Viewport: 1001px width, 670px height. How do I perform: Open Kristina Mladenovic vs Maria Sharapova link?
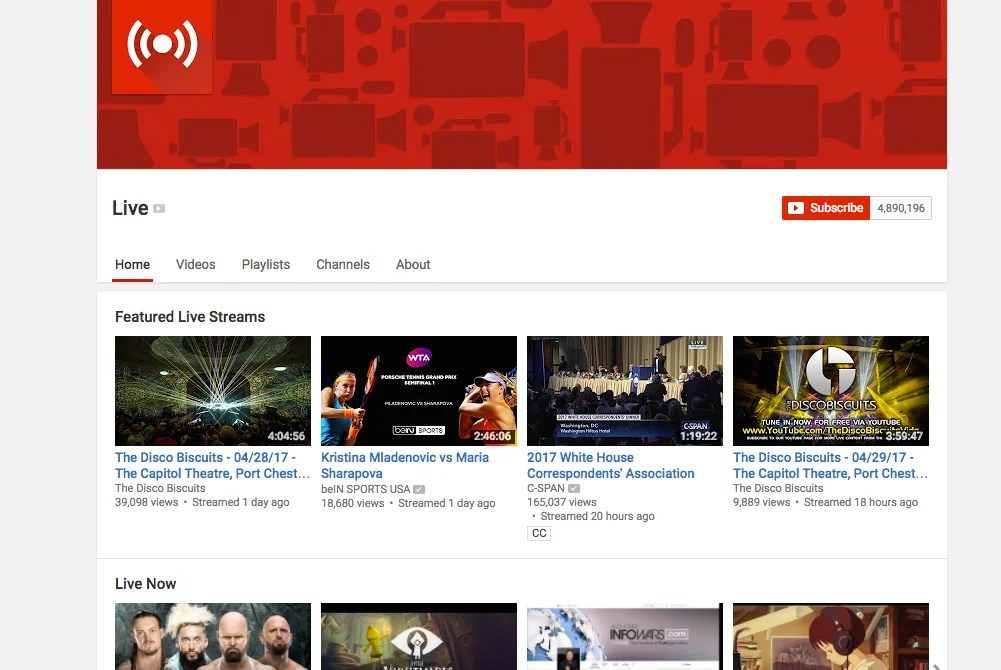click(405, 465)
